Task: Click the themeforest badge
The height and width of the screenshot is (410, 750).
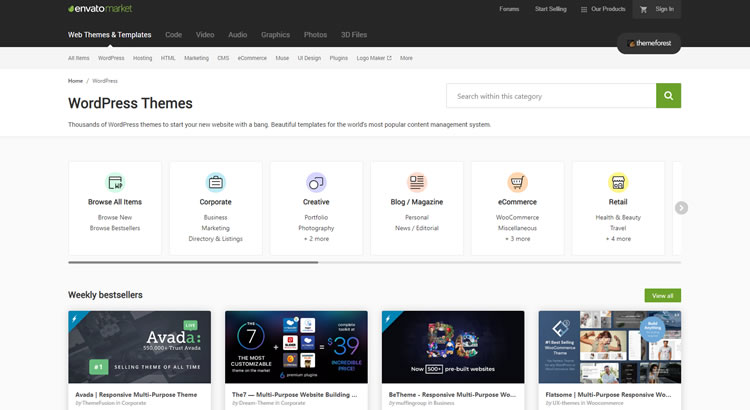Action: (x=649, y=43)
